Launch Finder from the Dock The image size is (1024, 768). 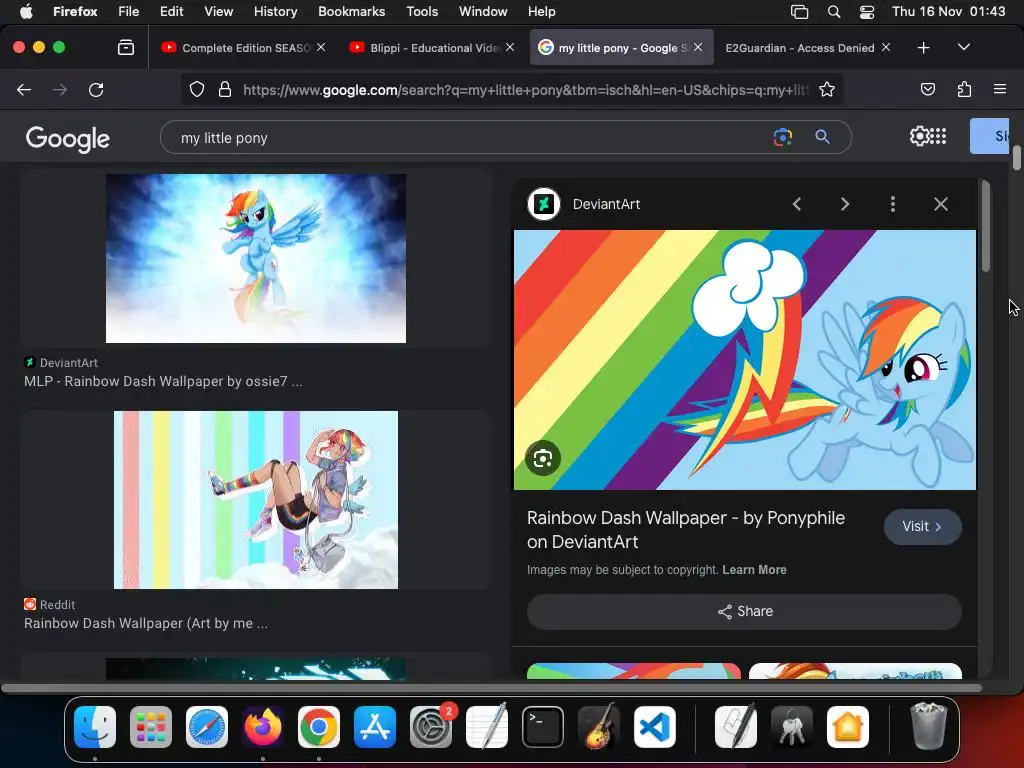(x=95, y=727)
